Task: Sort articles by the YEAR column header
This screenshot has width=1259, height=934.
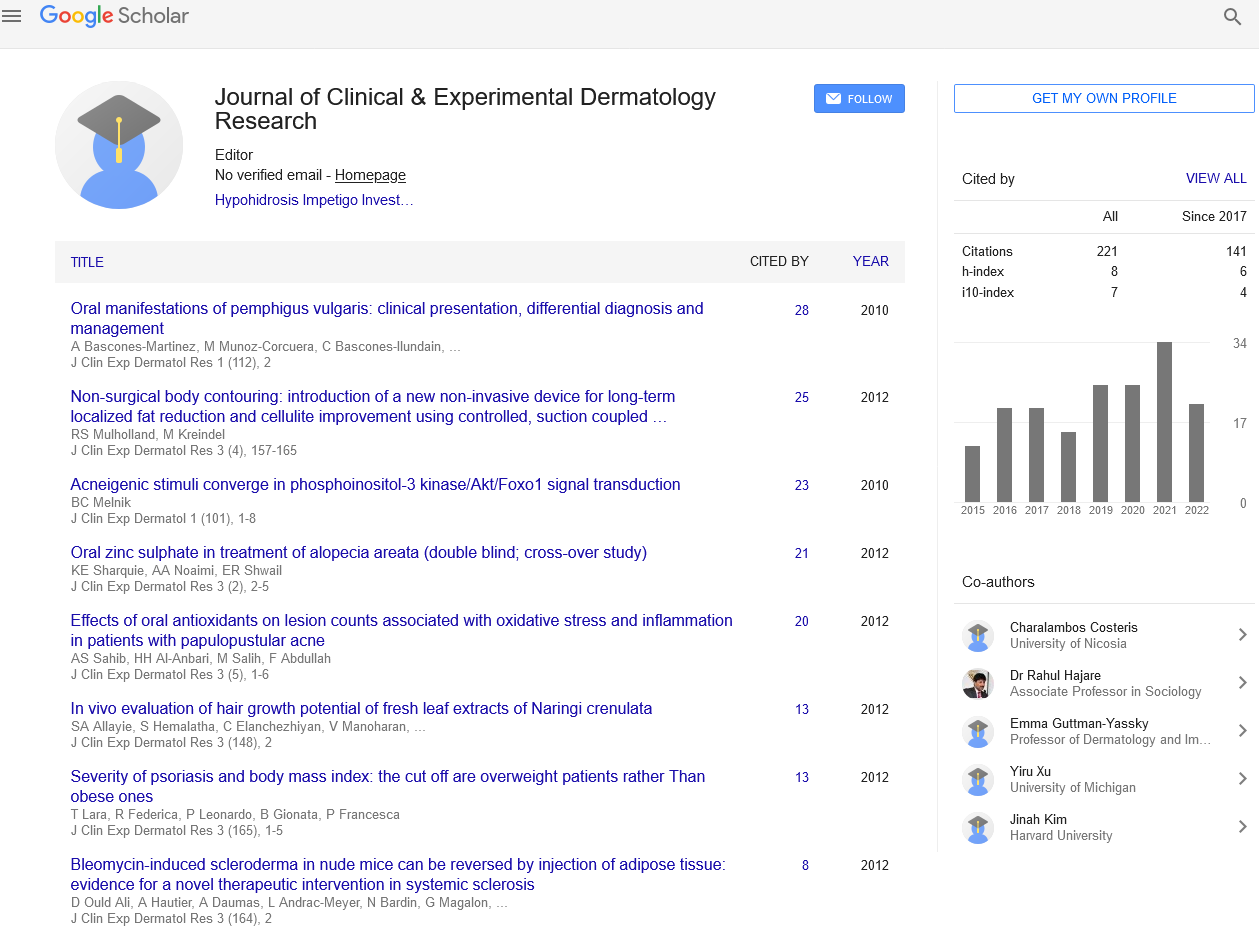Action: (x=870, y=261)
